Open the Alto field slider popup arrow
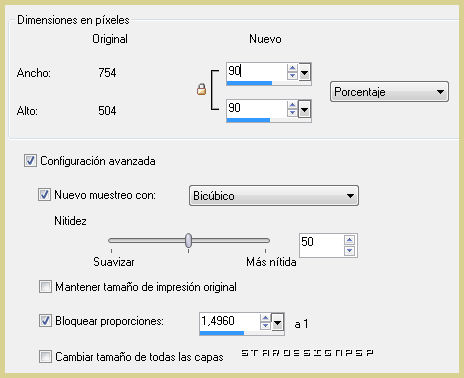 click(304, 109)
